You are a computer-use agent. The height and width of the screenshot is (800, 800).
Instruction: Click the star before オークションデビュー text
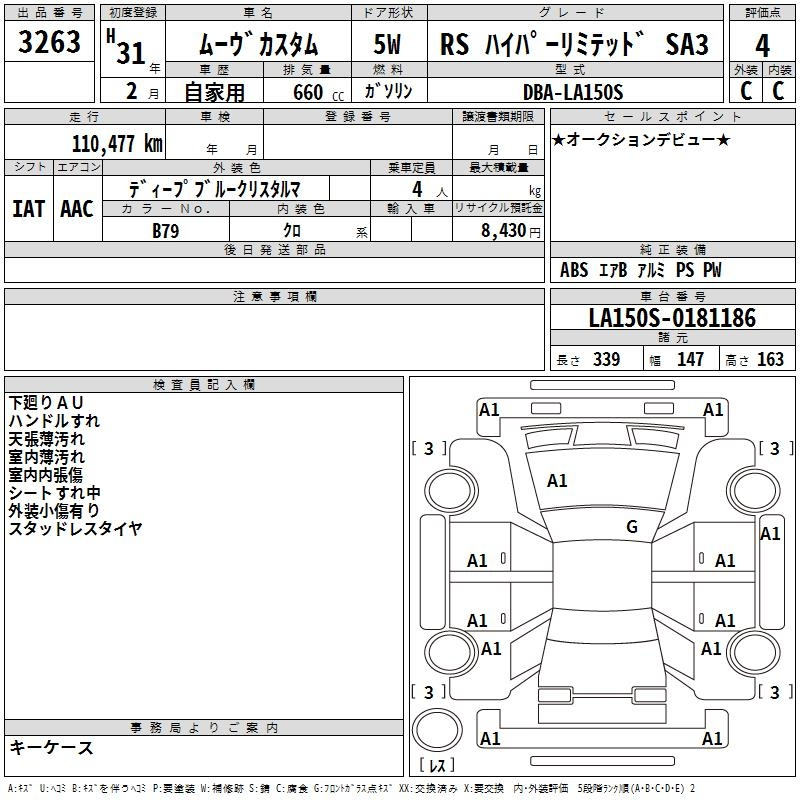tap(558, 139)
